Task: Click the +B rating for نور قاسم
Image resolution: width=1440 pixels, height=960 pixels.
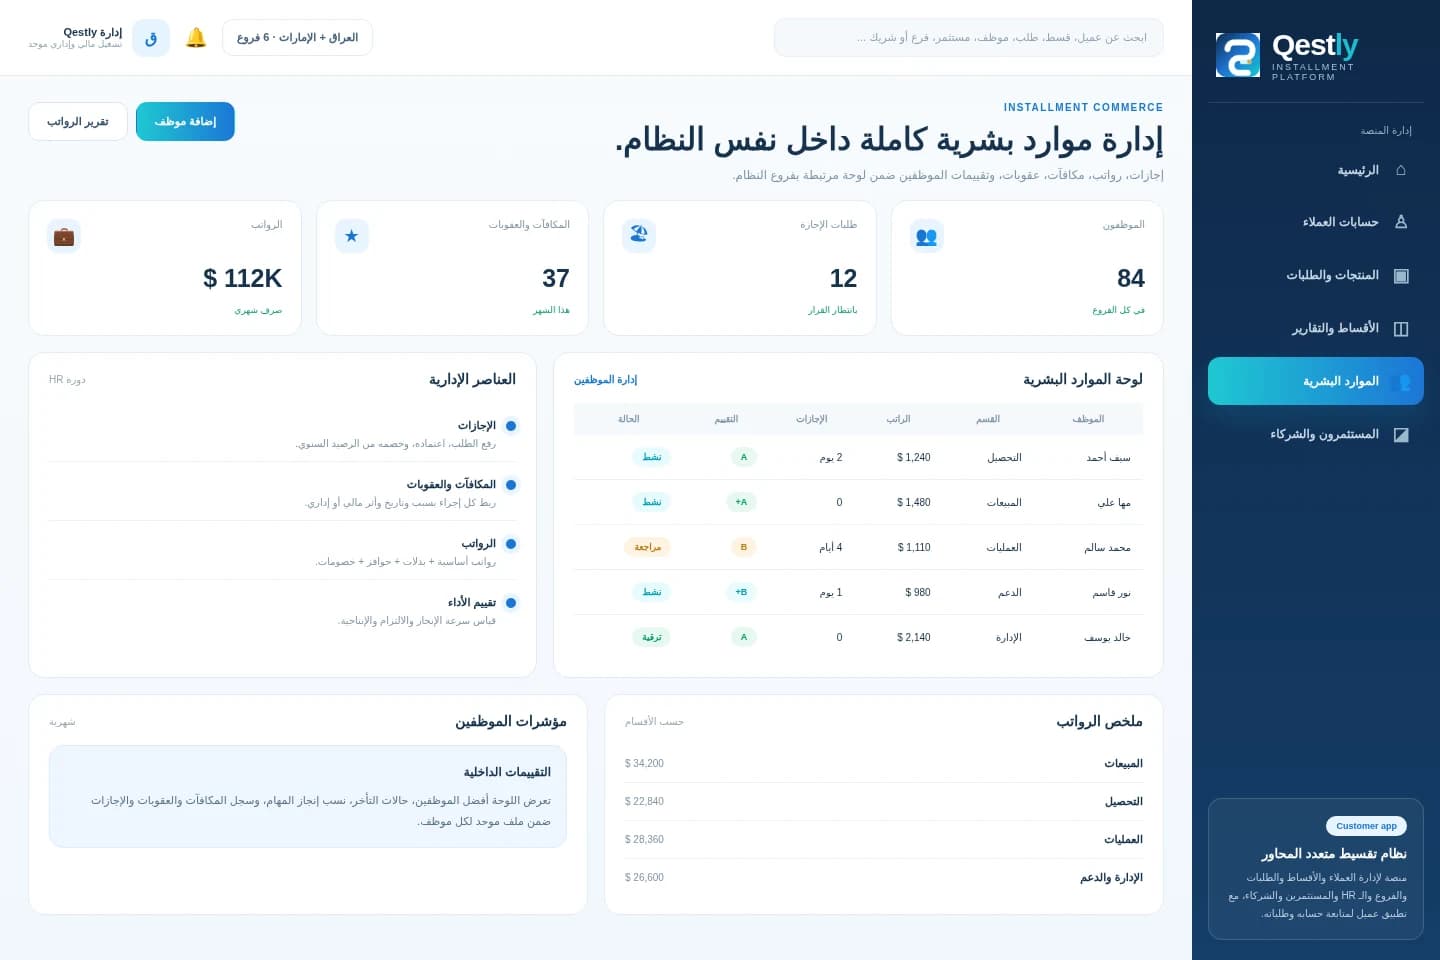Action: pos(741,592)
